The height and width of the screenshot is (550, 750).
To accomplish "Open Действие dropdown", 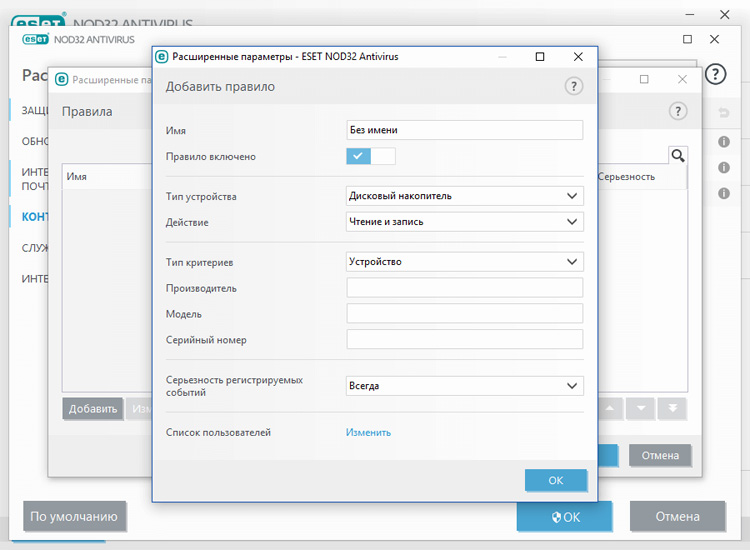I will 464,222.
